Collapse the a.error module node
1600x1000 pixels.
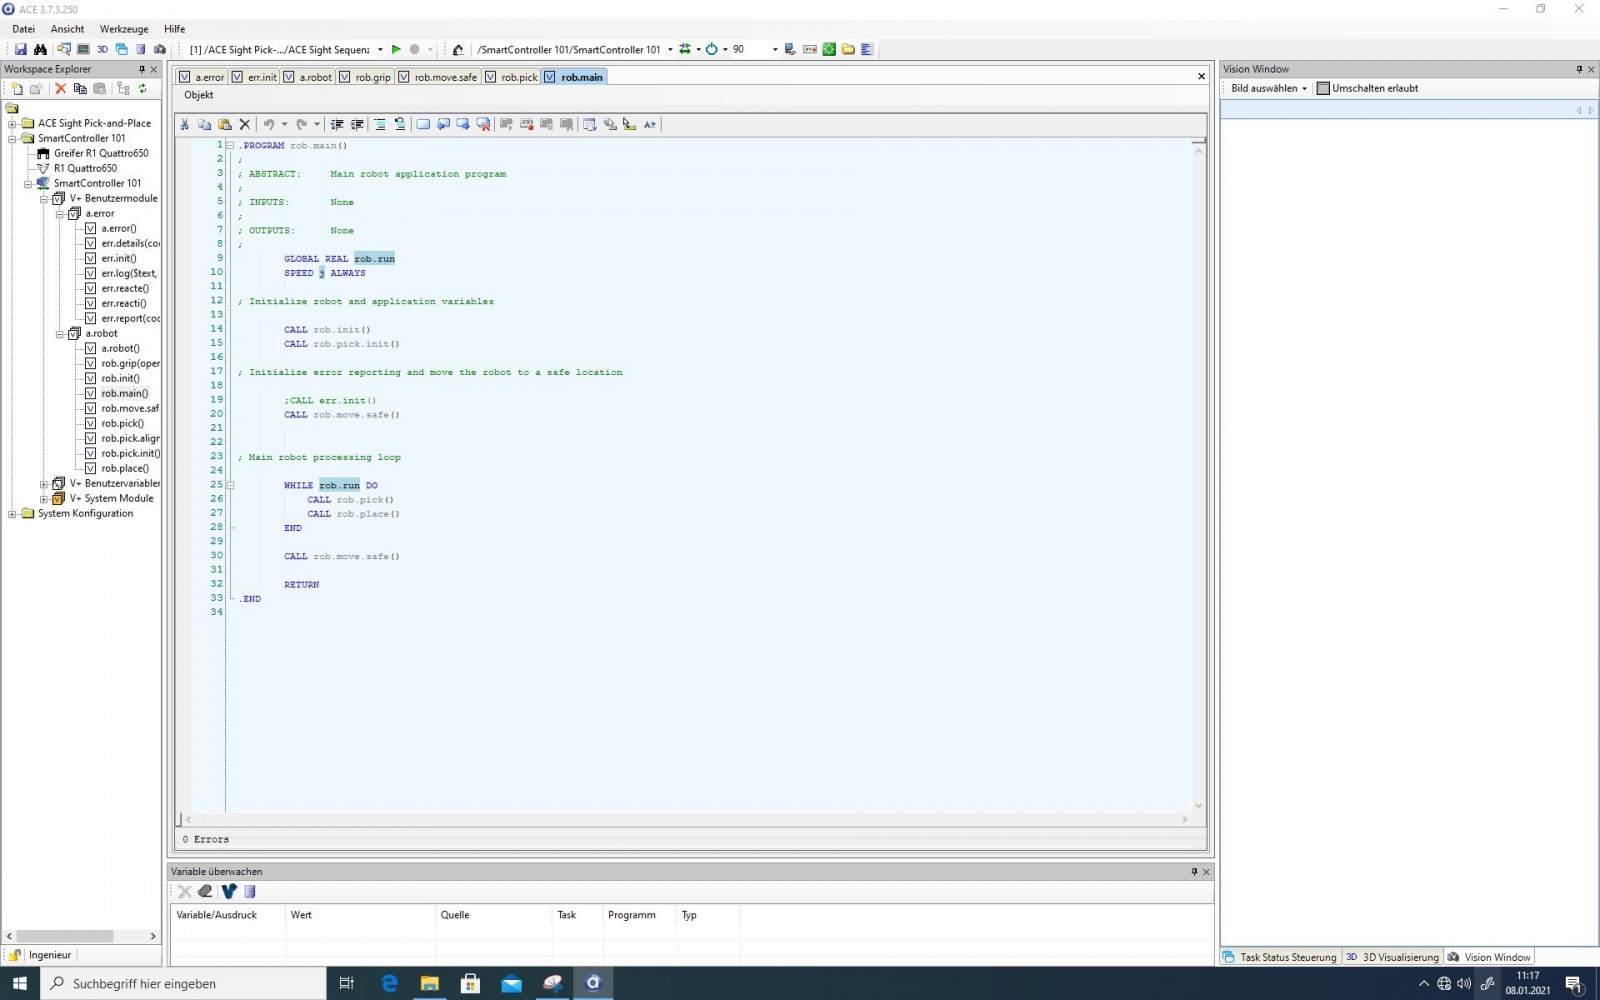pyautogui.click(x=60, y=214)
